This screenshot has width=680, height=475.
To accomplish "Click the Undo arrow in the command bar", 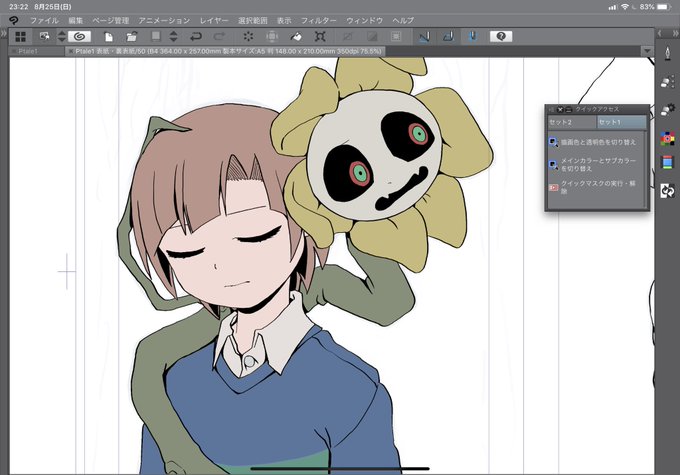I will 196,36.
